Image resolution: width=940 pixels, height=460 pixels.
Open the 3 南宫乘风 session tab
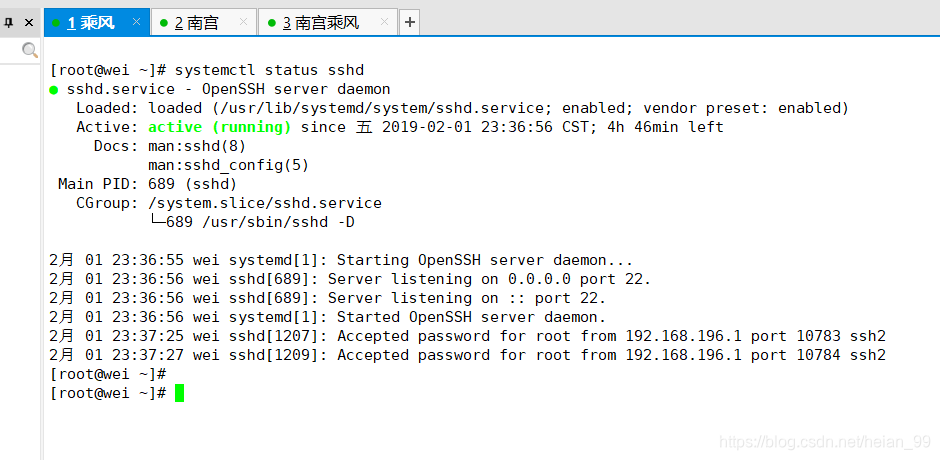click(x=328, y=23)
